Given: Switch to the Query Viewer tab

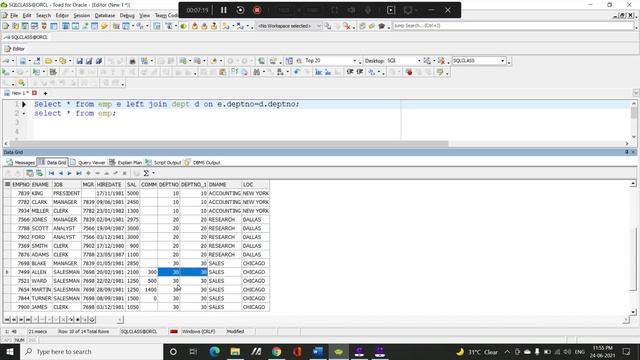Looking at the screenshot, I should tap(88, 162).
